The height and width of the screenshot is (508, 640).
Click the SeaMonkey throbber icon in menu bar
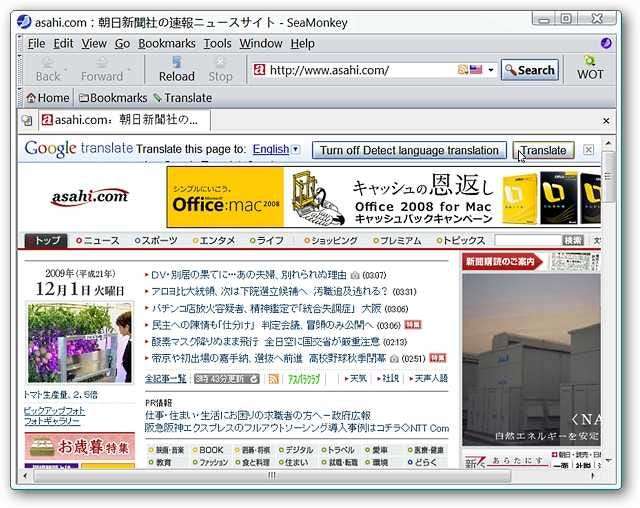606,43
